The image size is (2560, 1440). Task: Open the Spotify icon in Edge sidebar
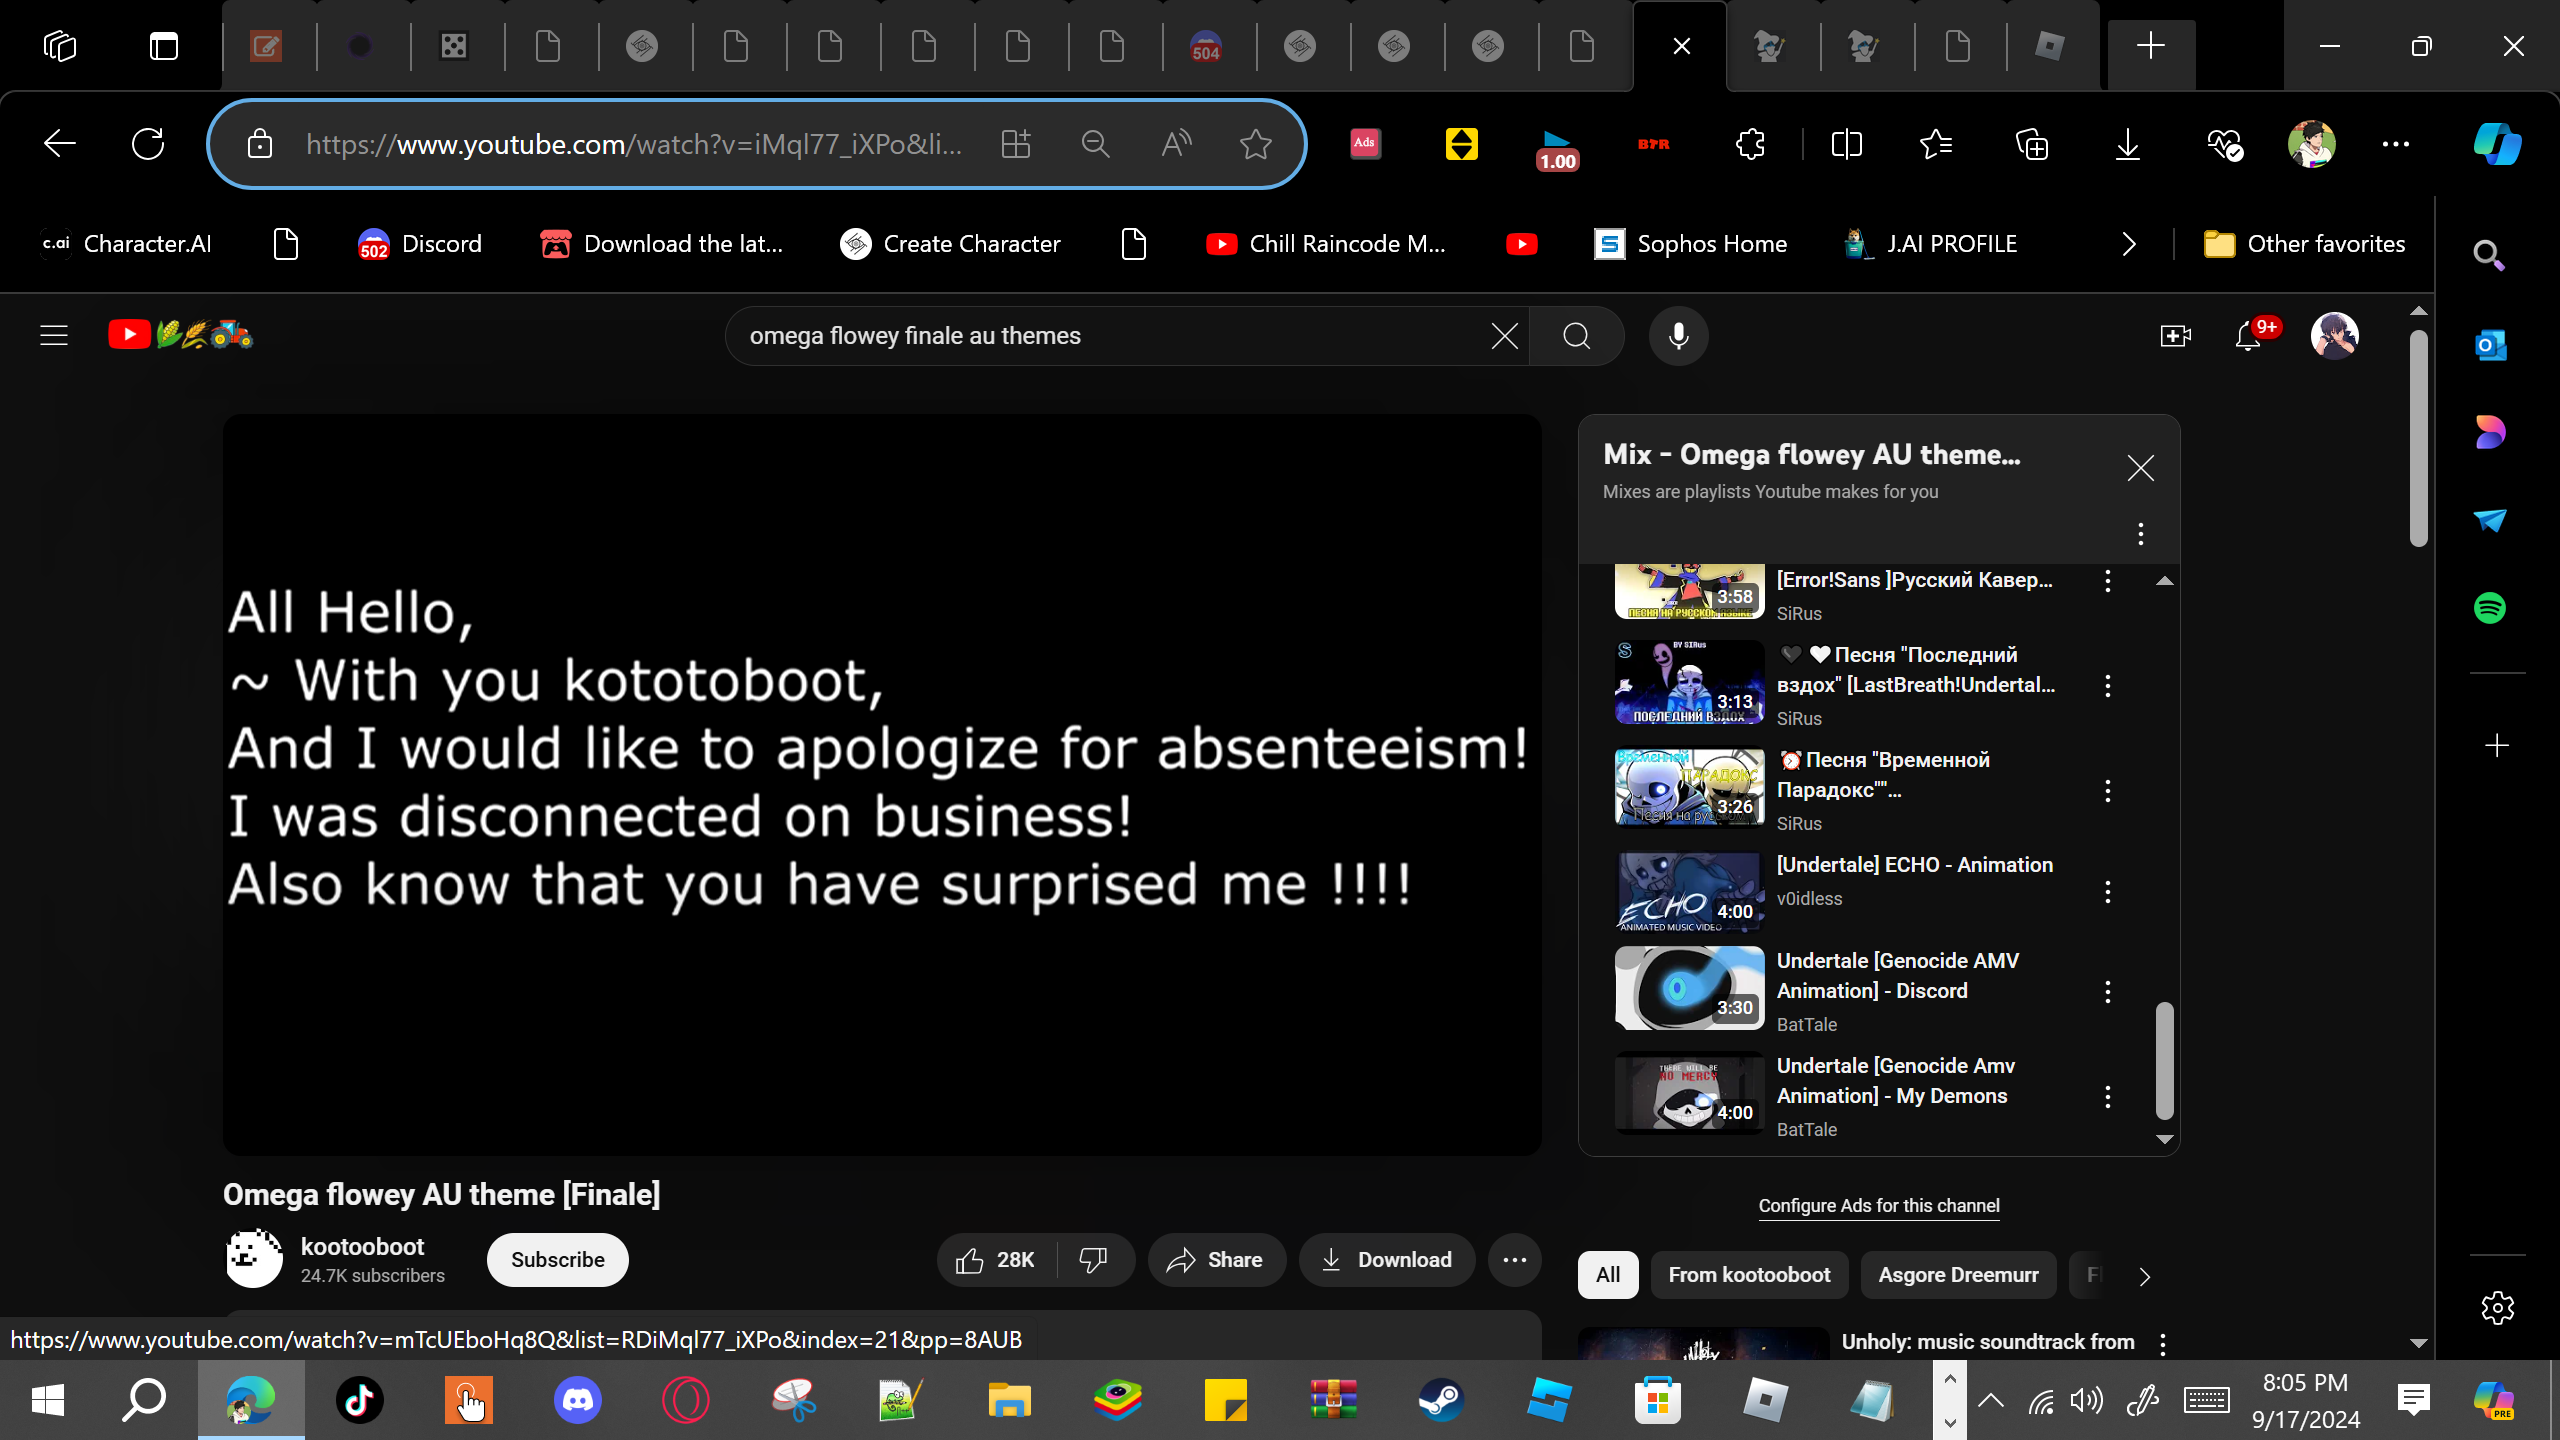tap(2490, 608)
